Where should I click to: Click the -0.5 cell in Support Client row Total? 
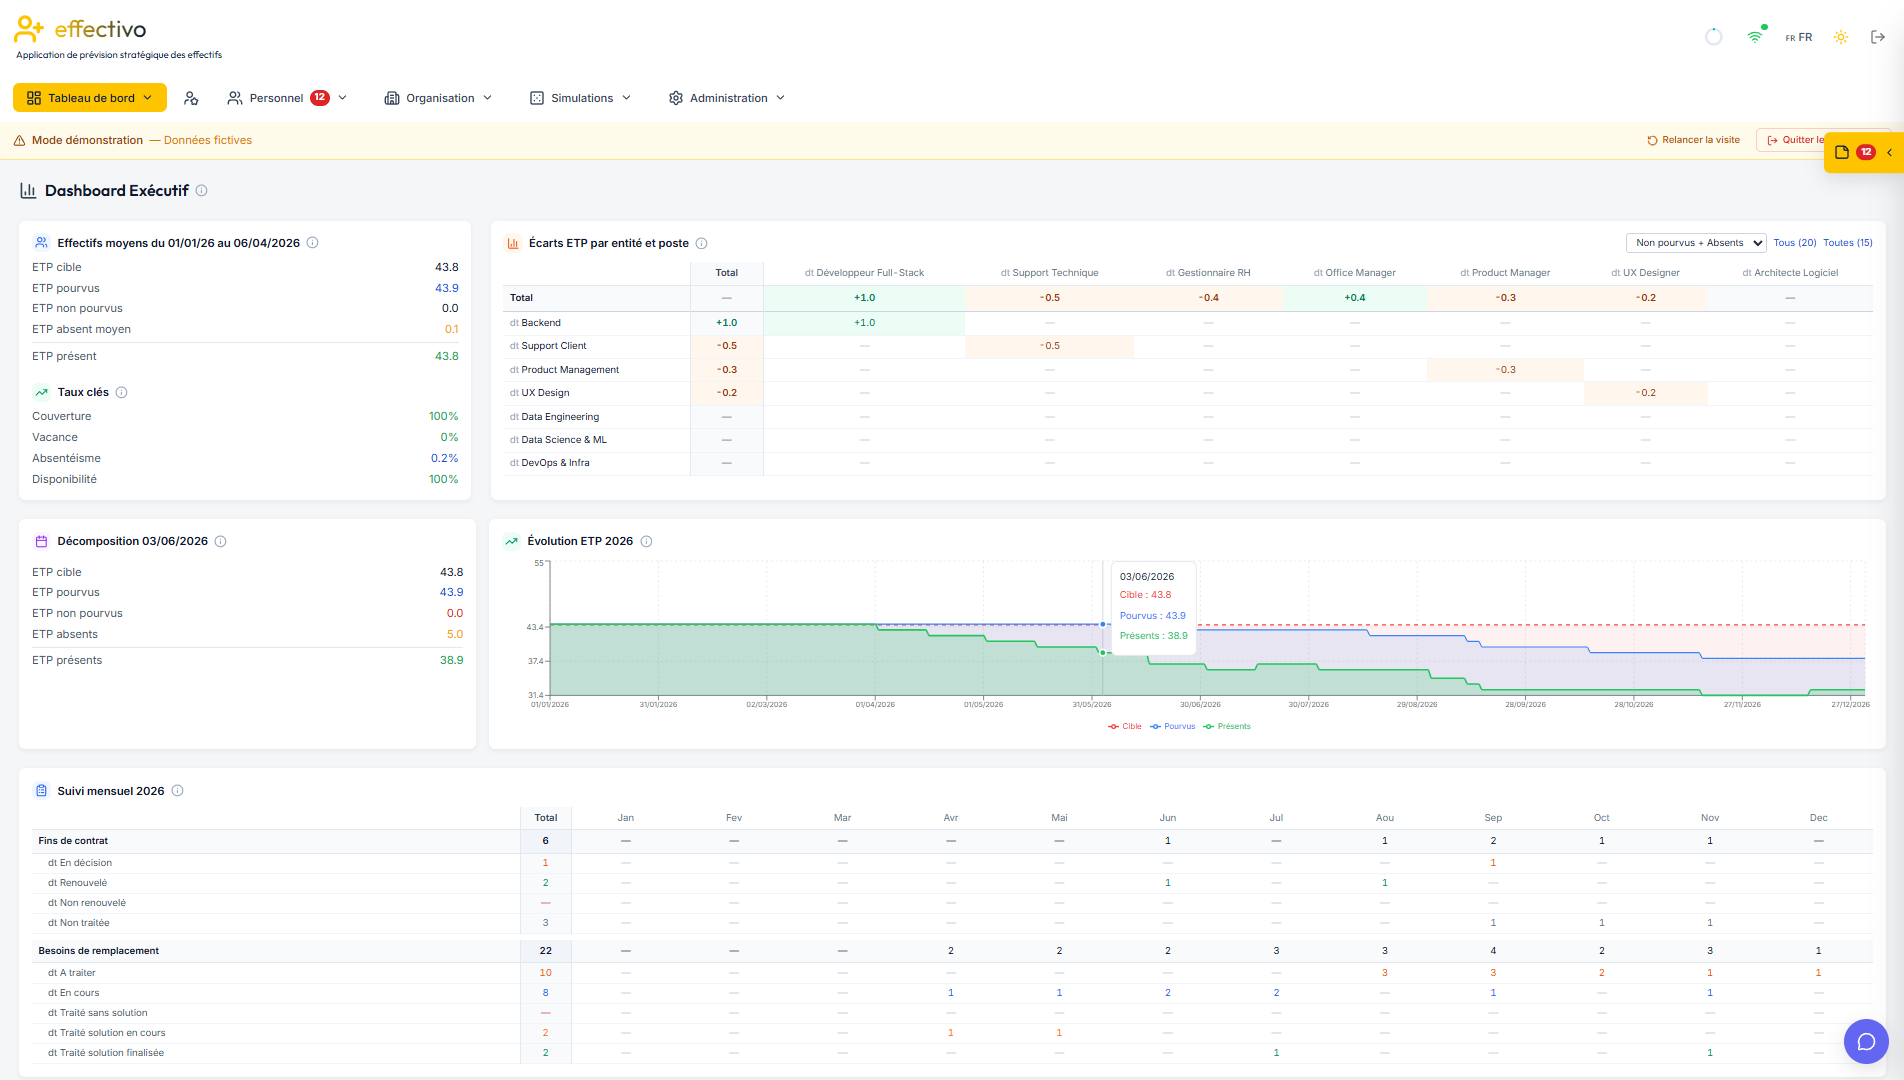click(727, 346)
